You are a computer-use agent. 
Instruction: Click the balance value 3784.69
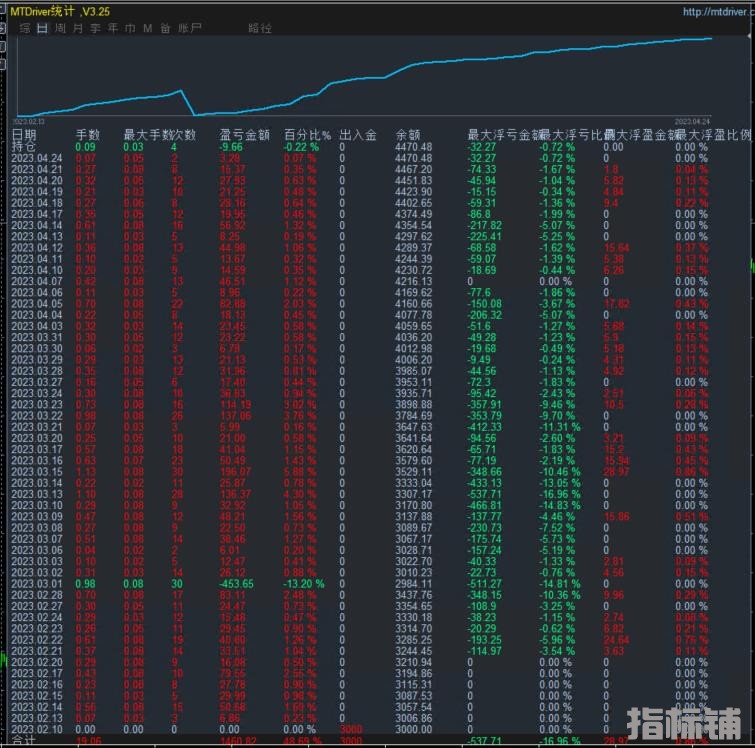coord(414,416)
